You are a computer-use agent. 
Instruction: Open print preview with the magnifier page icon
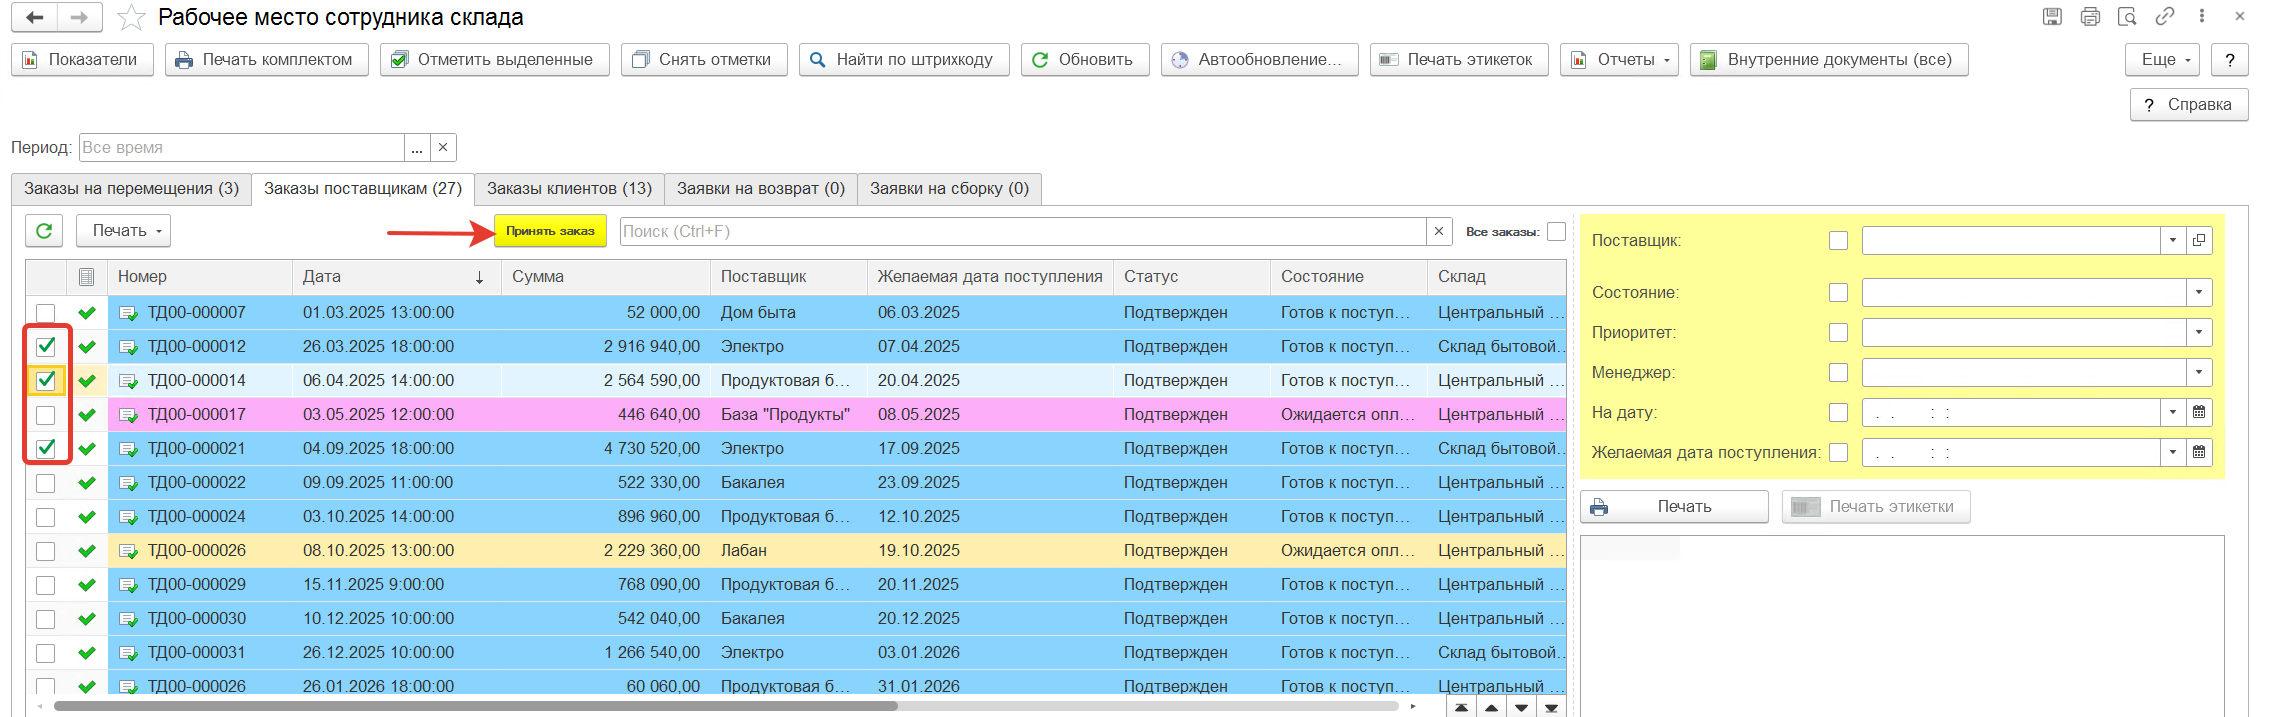coord(2128,16)
